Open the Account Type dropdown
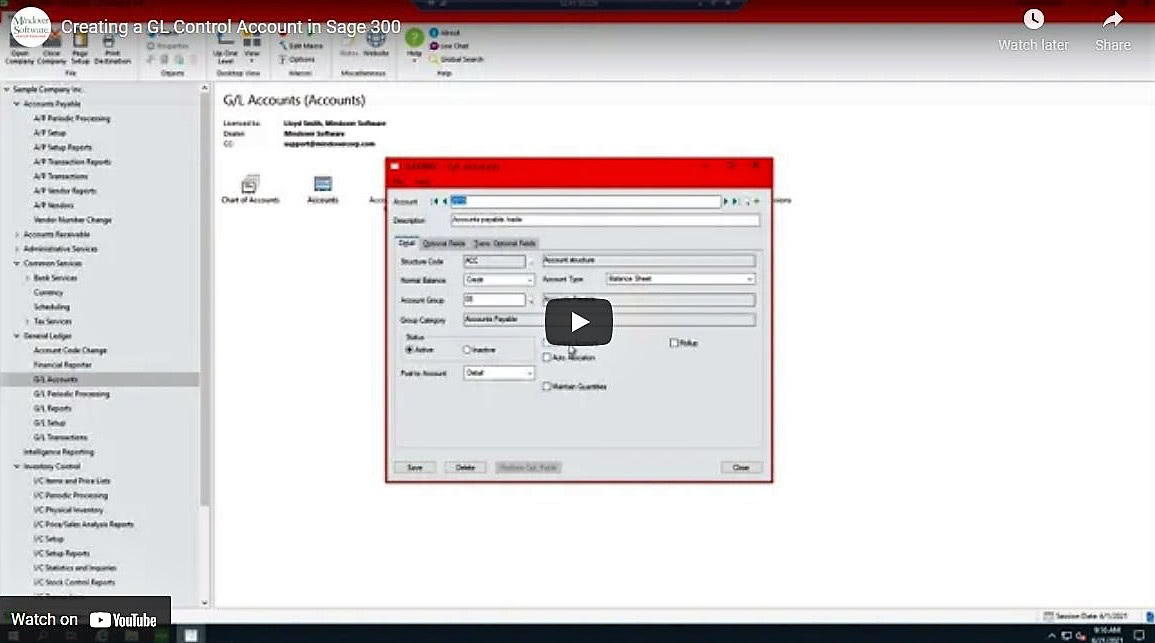This screenshot has width=1155, height=643. [681, 279]
